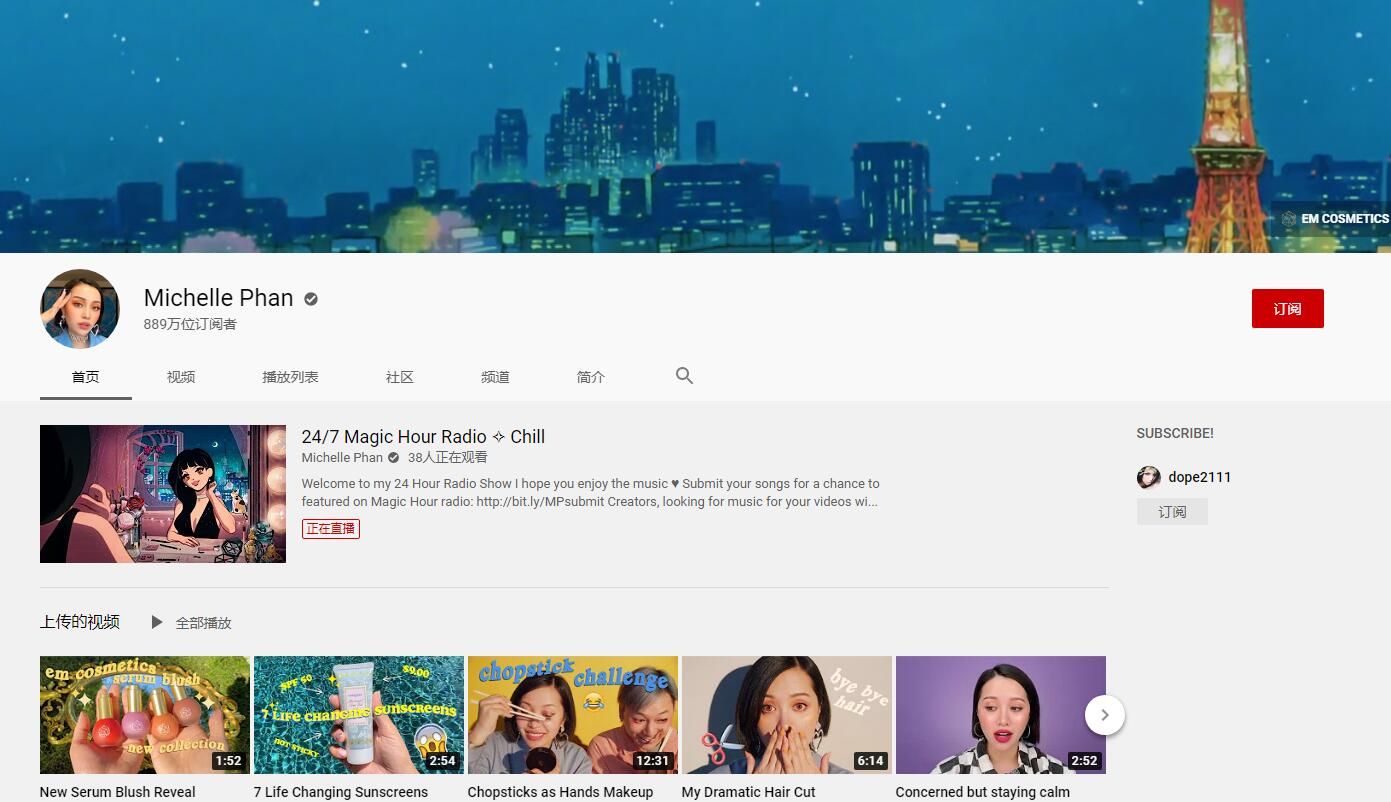Switch to the 视频 tab

(x=181, y=377)
